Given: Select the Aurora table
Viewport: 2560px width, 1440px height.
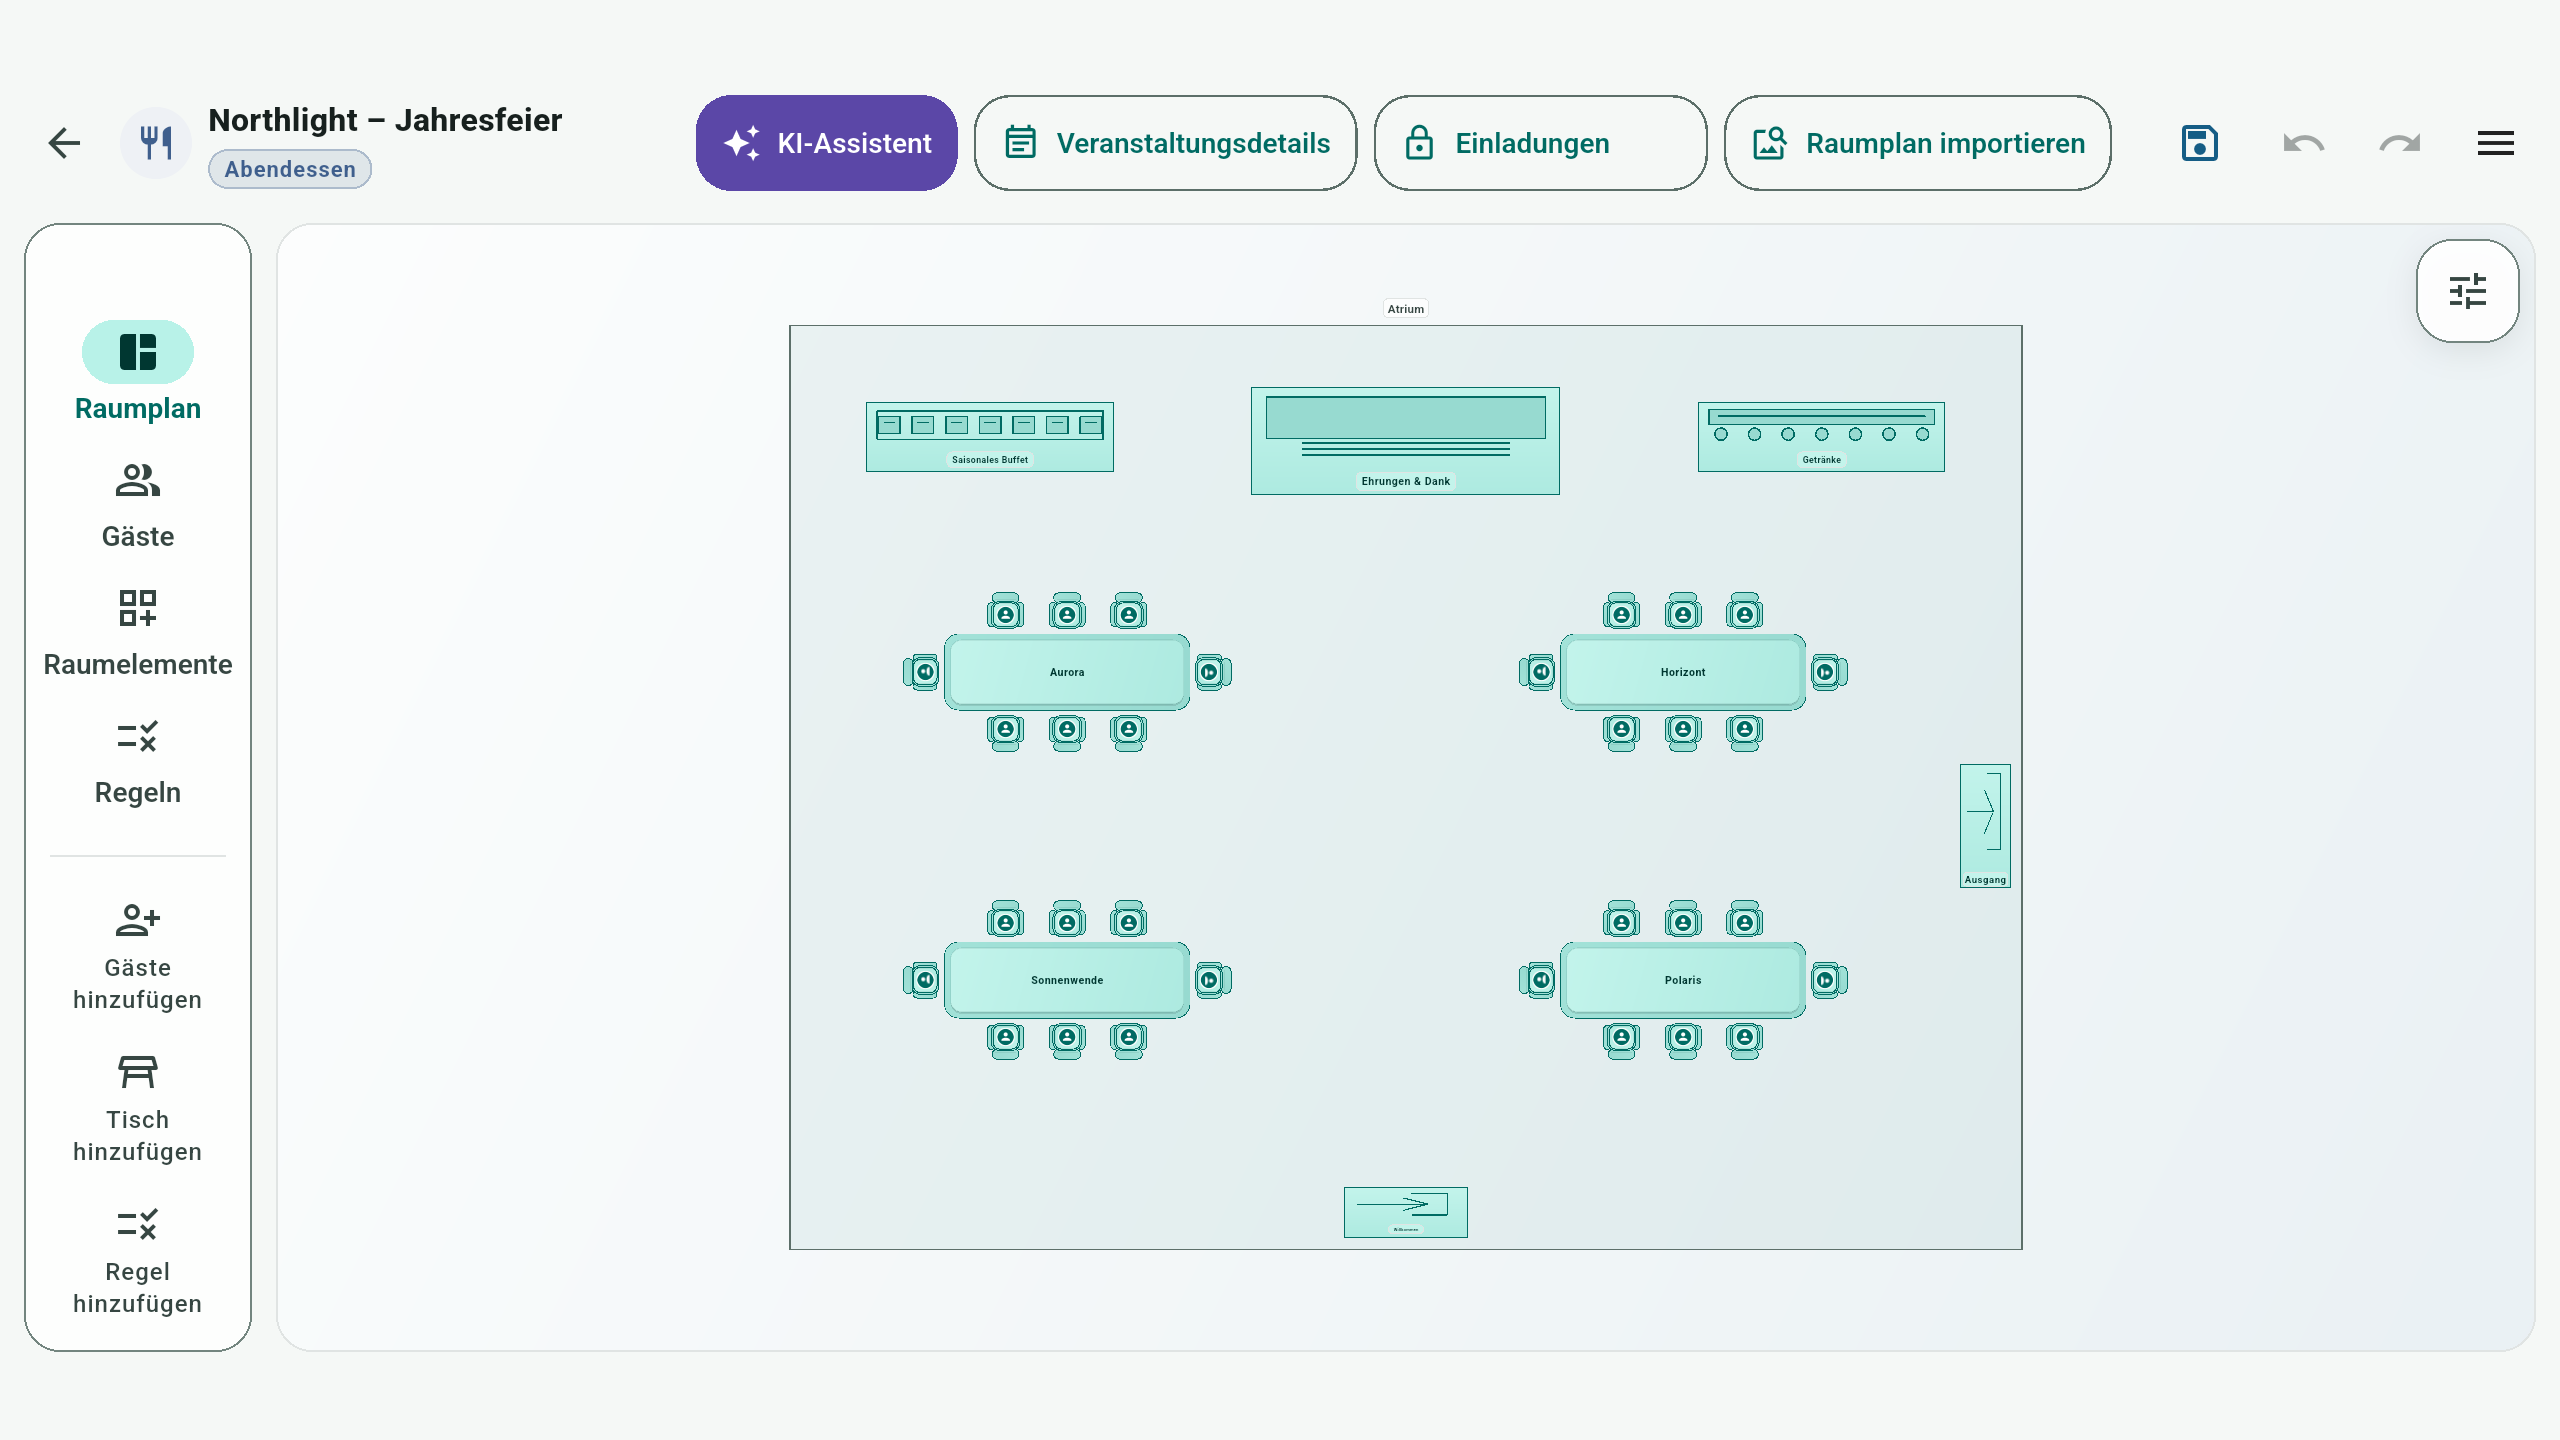Looking at the screenshot, I should (x=1067, y=672).
